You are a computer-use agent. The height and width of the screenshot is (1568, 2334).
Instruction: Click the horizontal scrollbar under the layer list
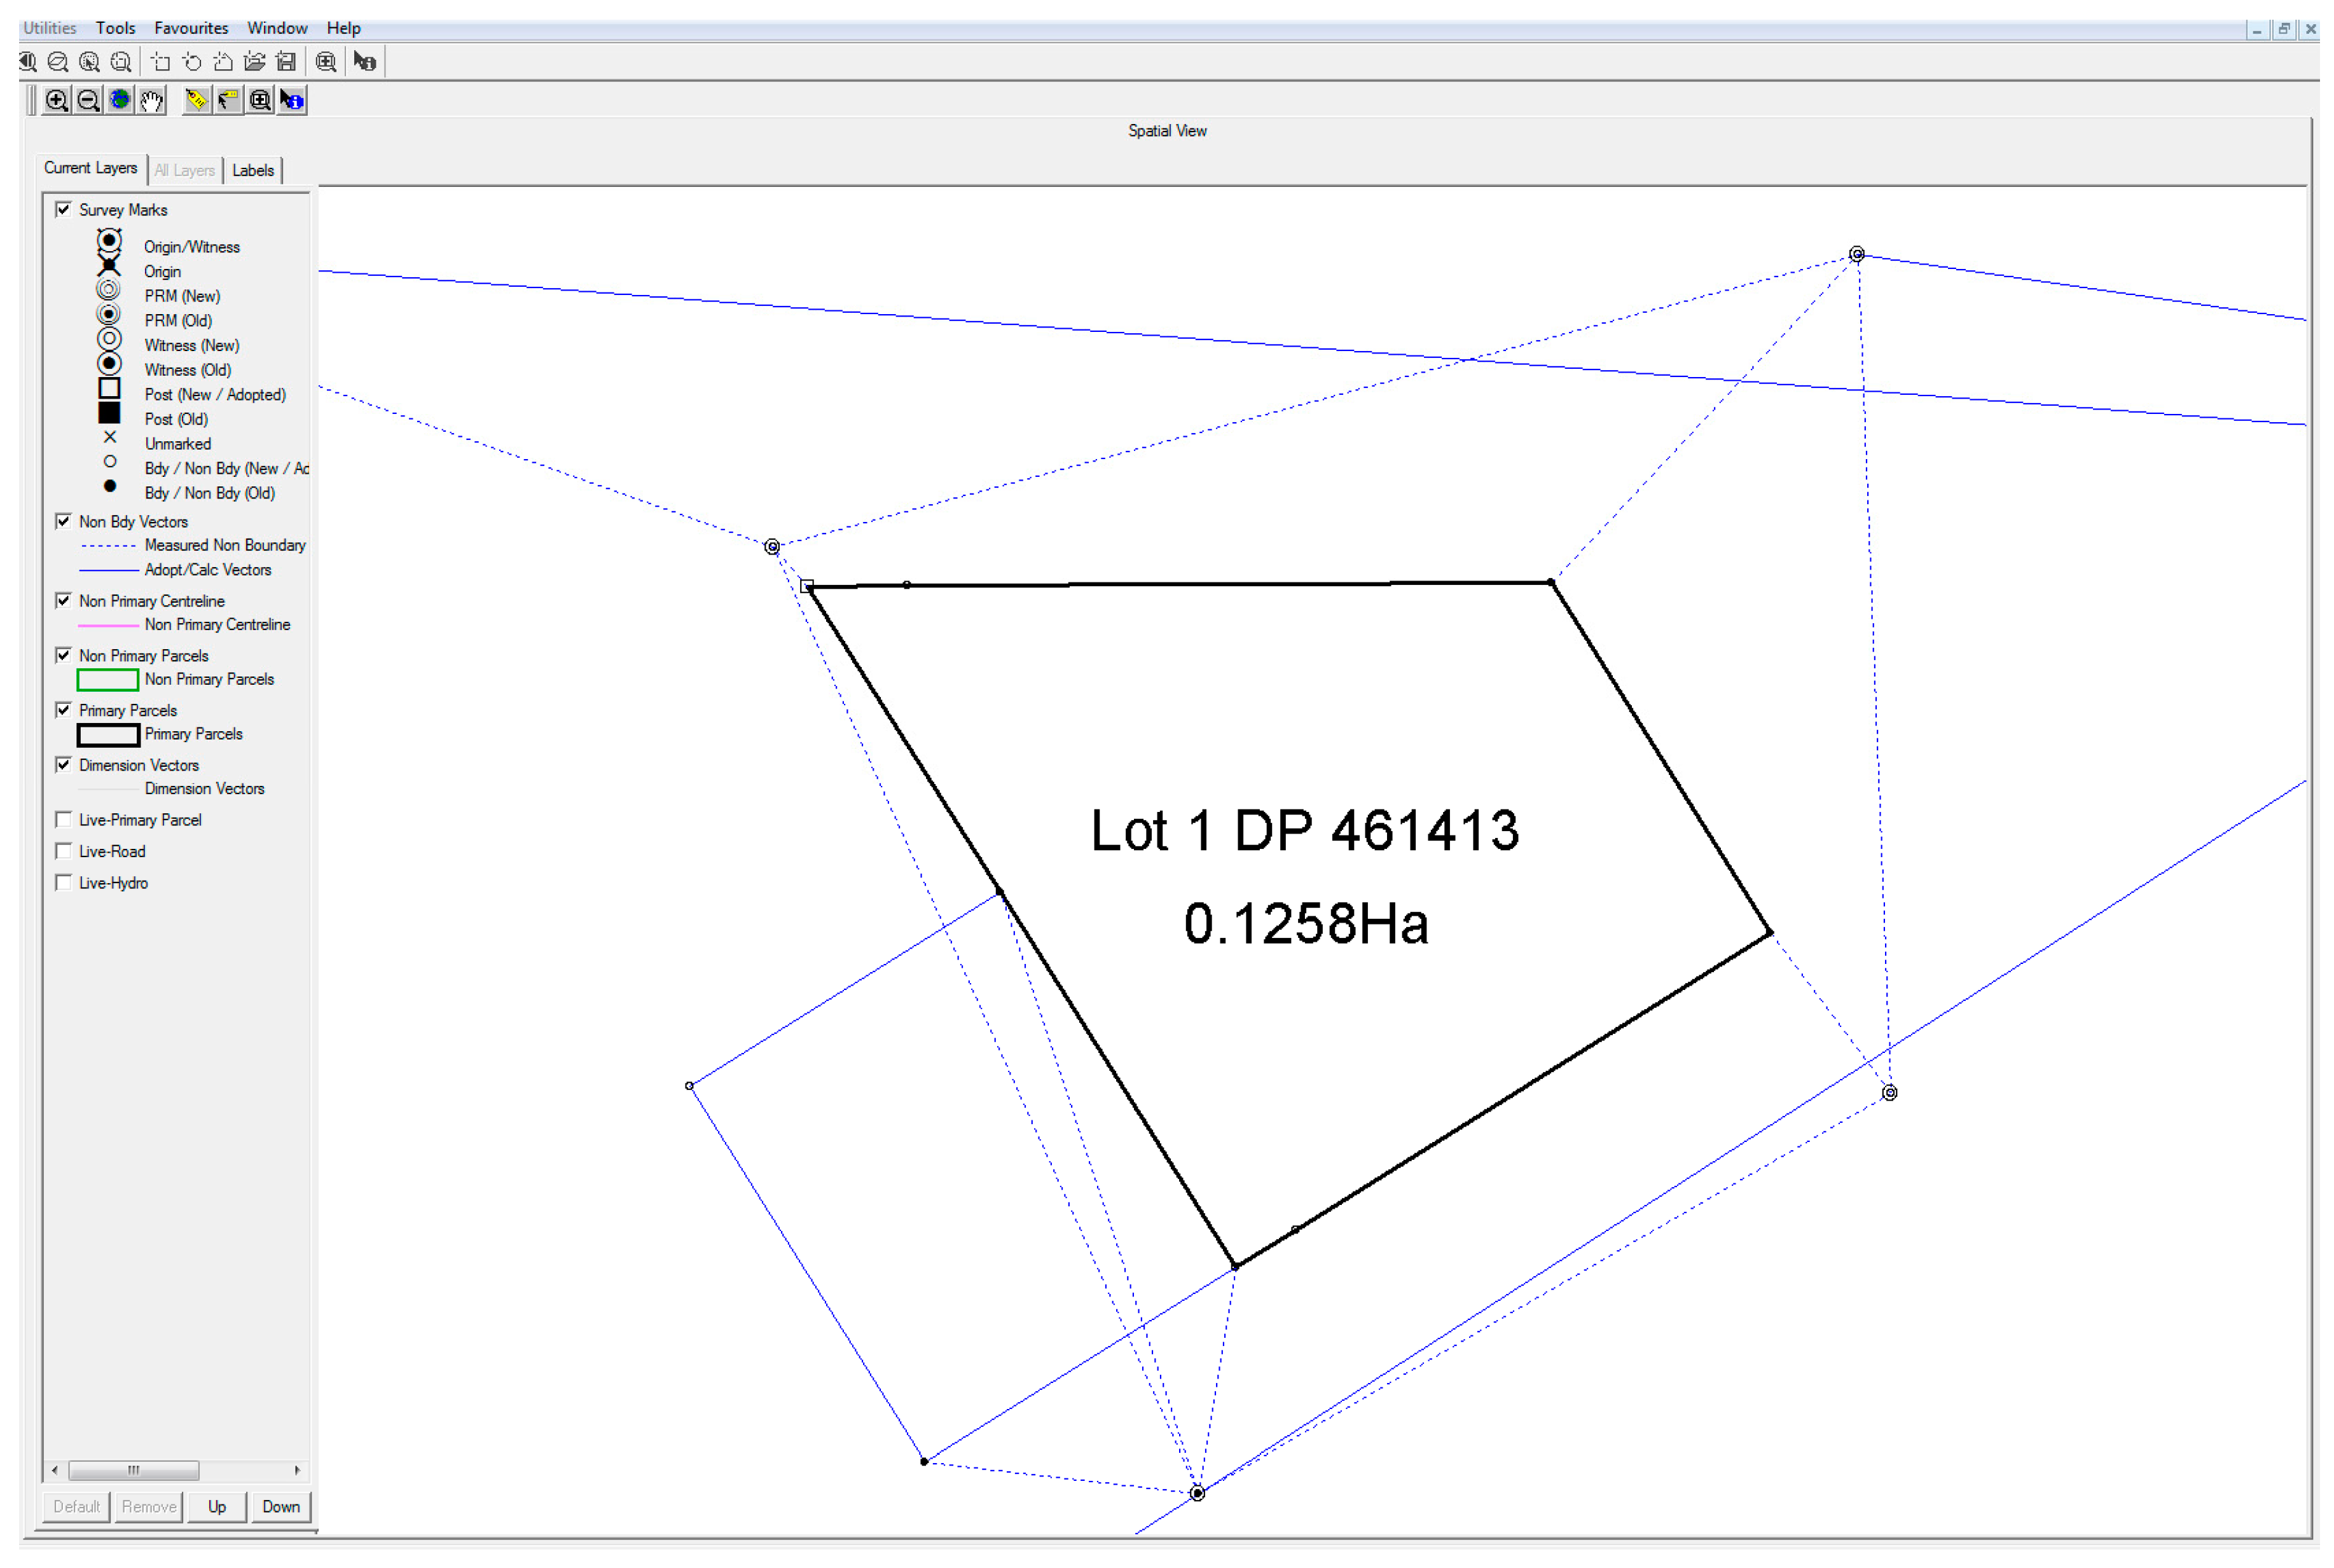pos(134,1470)
